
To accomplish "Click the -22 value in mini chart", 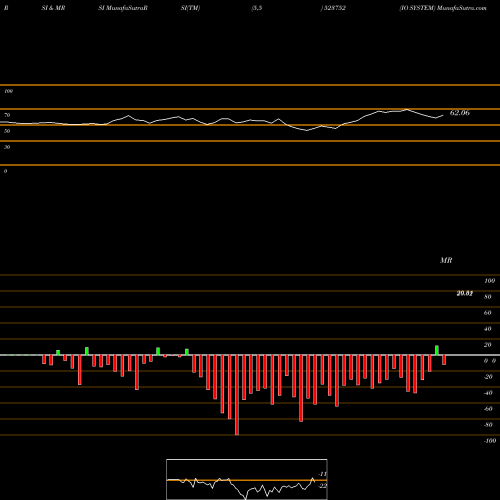I will [322, 486].
